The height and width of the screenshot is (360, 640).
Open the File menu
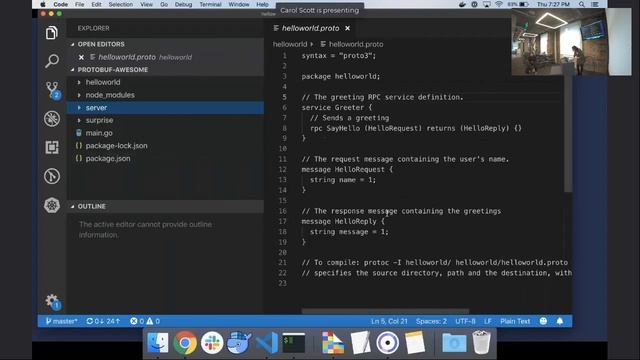tap(80, 4)
